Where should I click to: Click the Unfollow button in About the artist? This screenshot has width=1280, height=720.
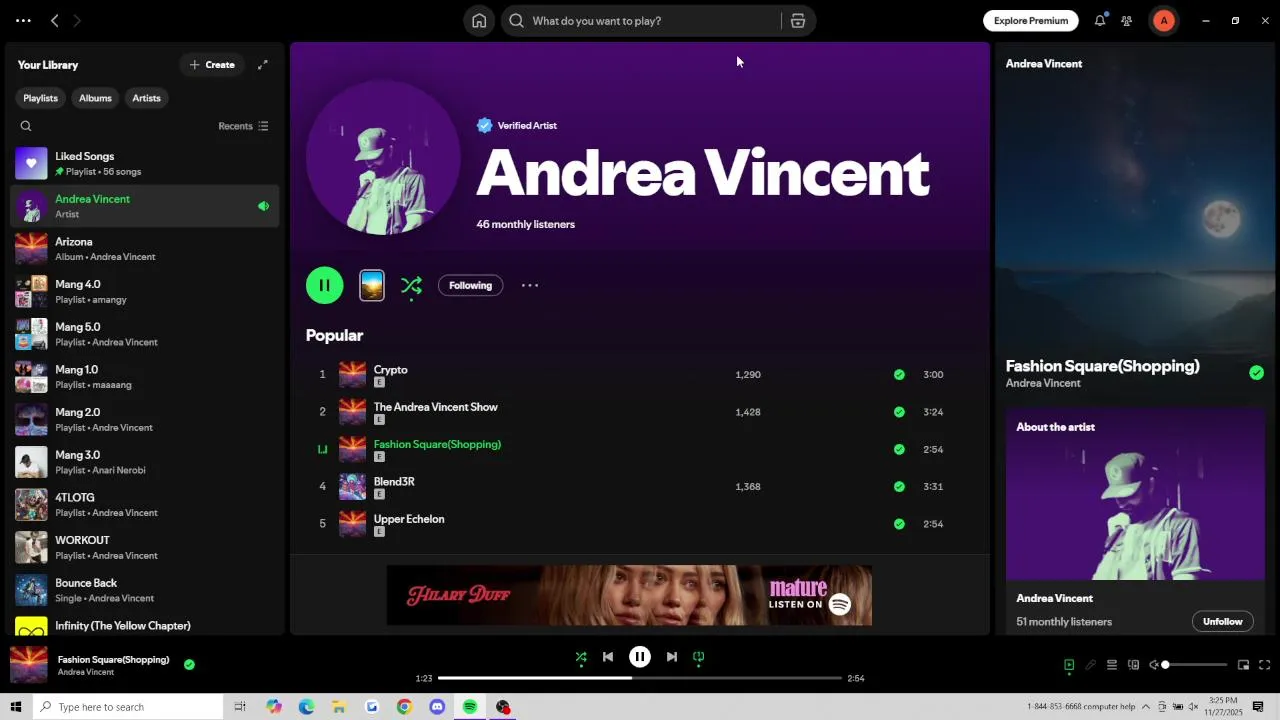click(x=1222, y=621)
